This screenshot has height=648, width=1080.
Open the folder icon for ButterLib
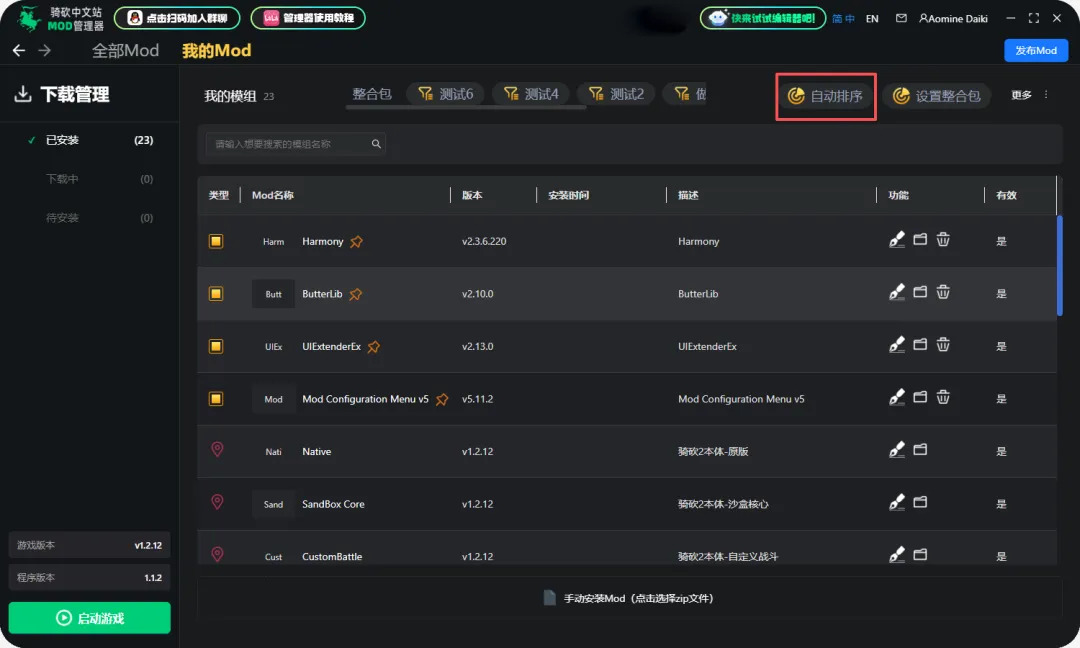pyautogui.click(x=920, y=293)
